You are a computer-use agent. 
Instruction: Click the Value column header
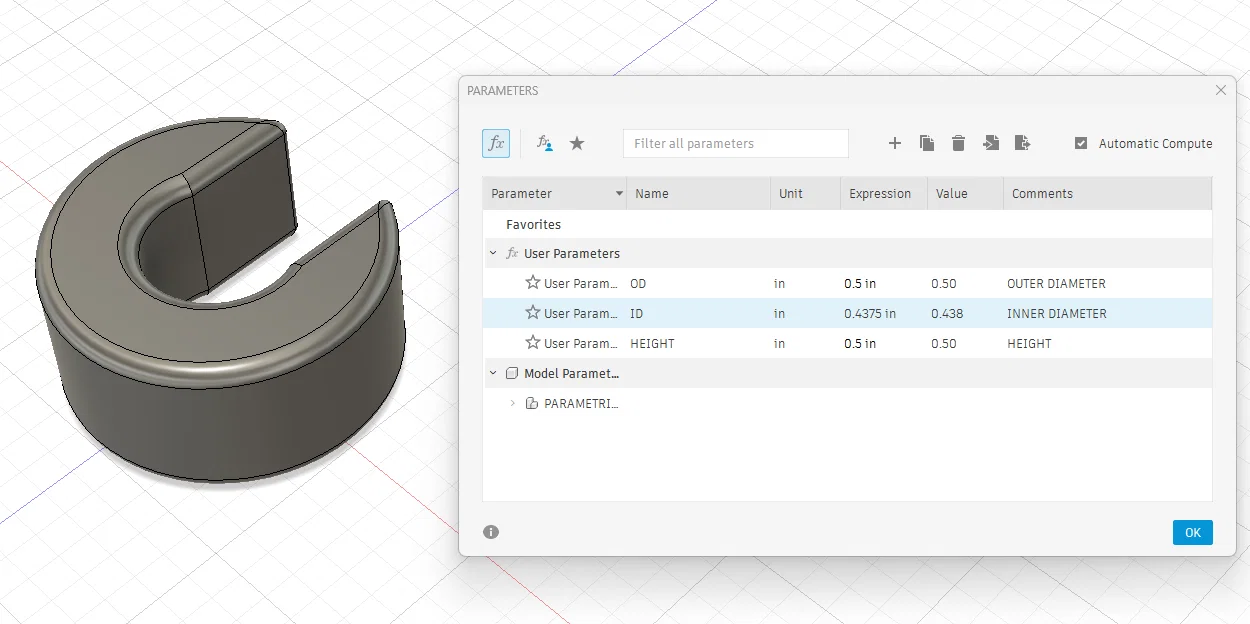coord(965,193)
